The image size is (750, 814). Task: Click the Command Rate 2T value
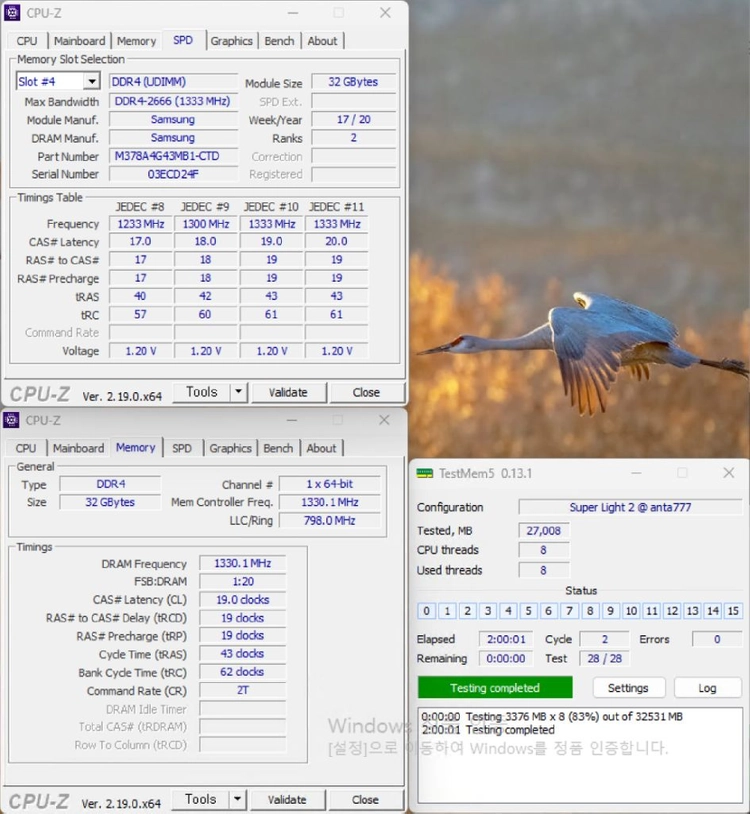(x=242, y=690)
